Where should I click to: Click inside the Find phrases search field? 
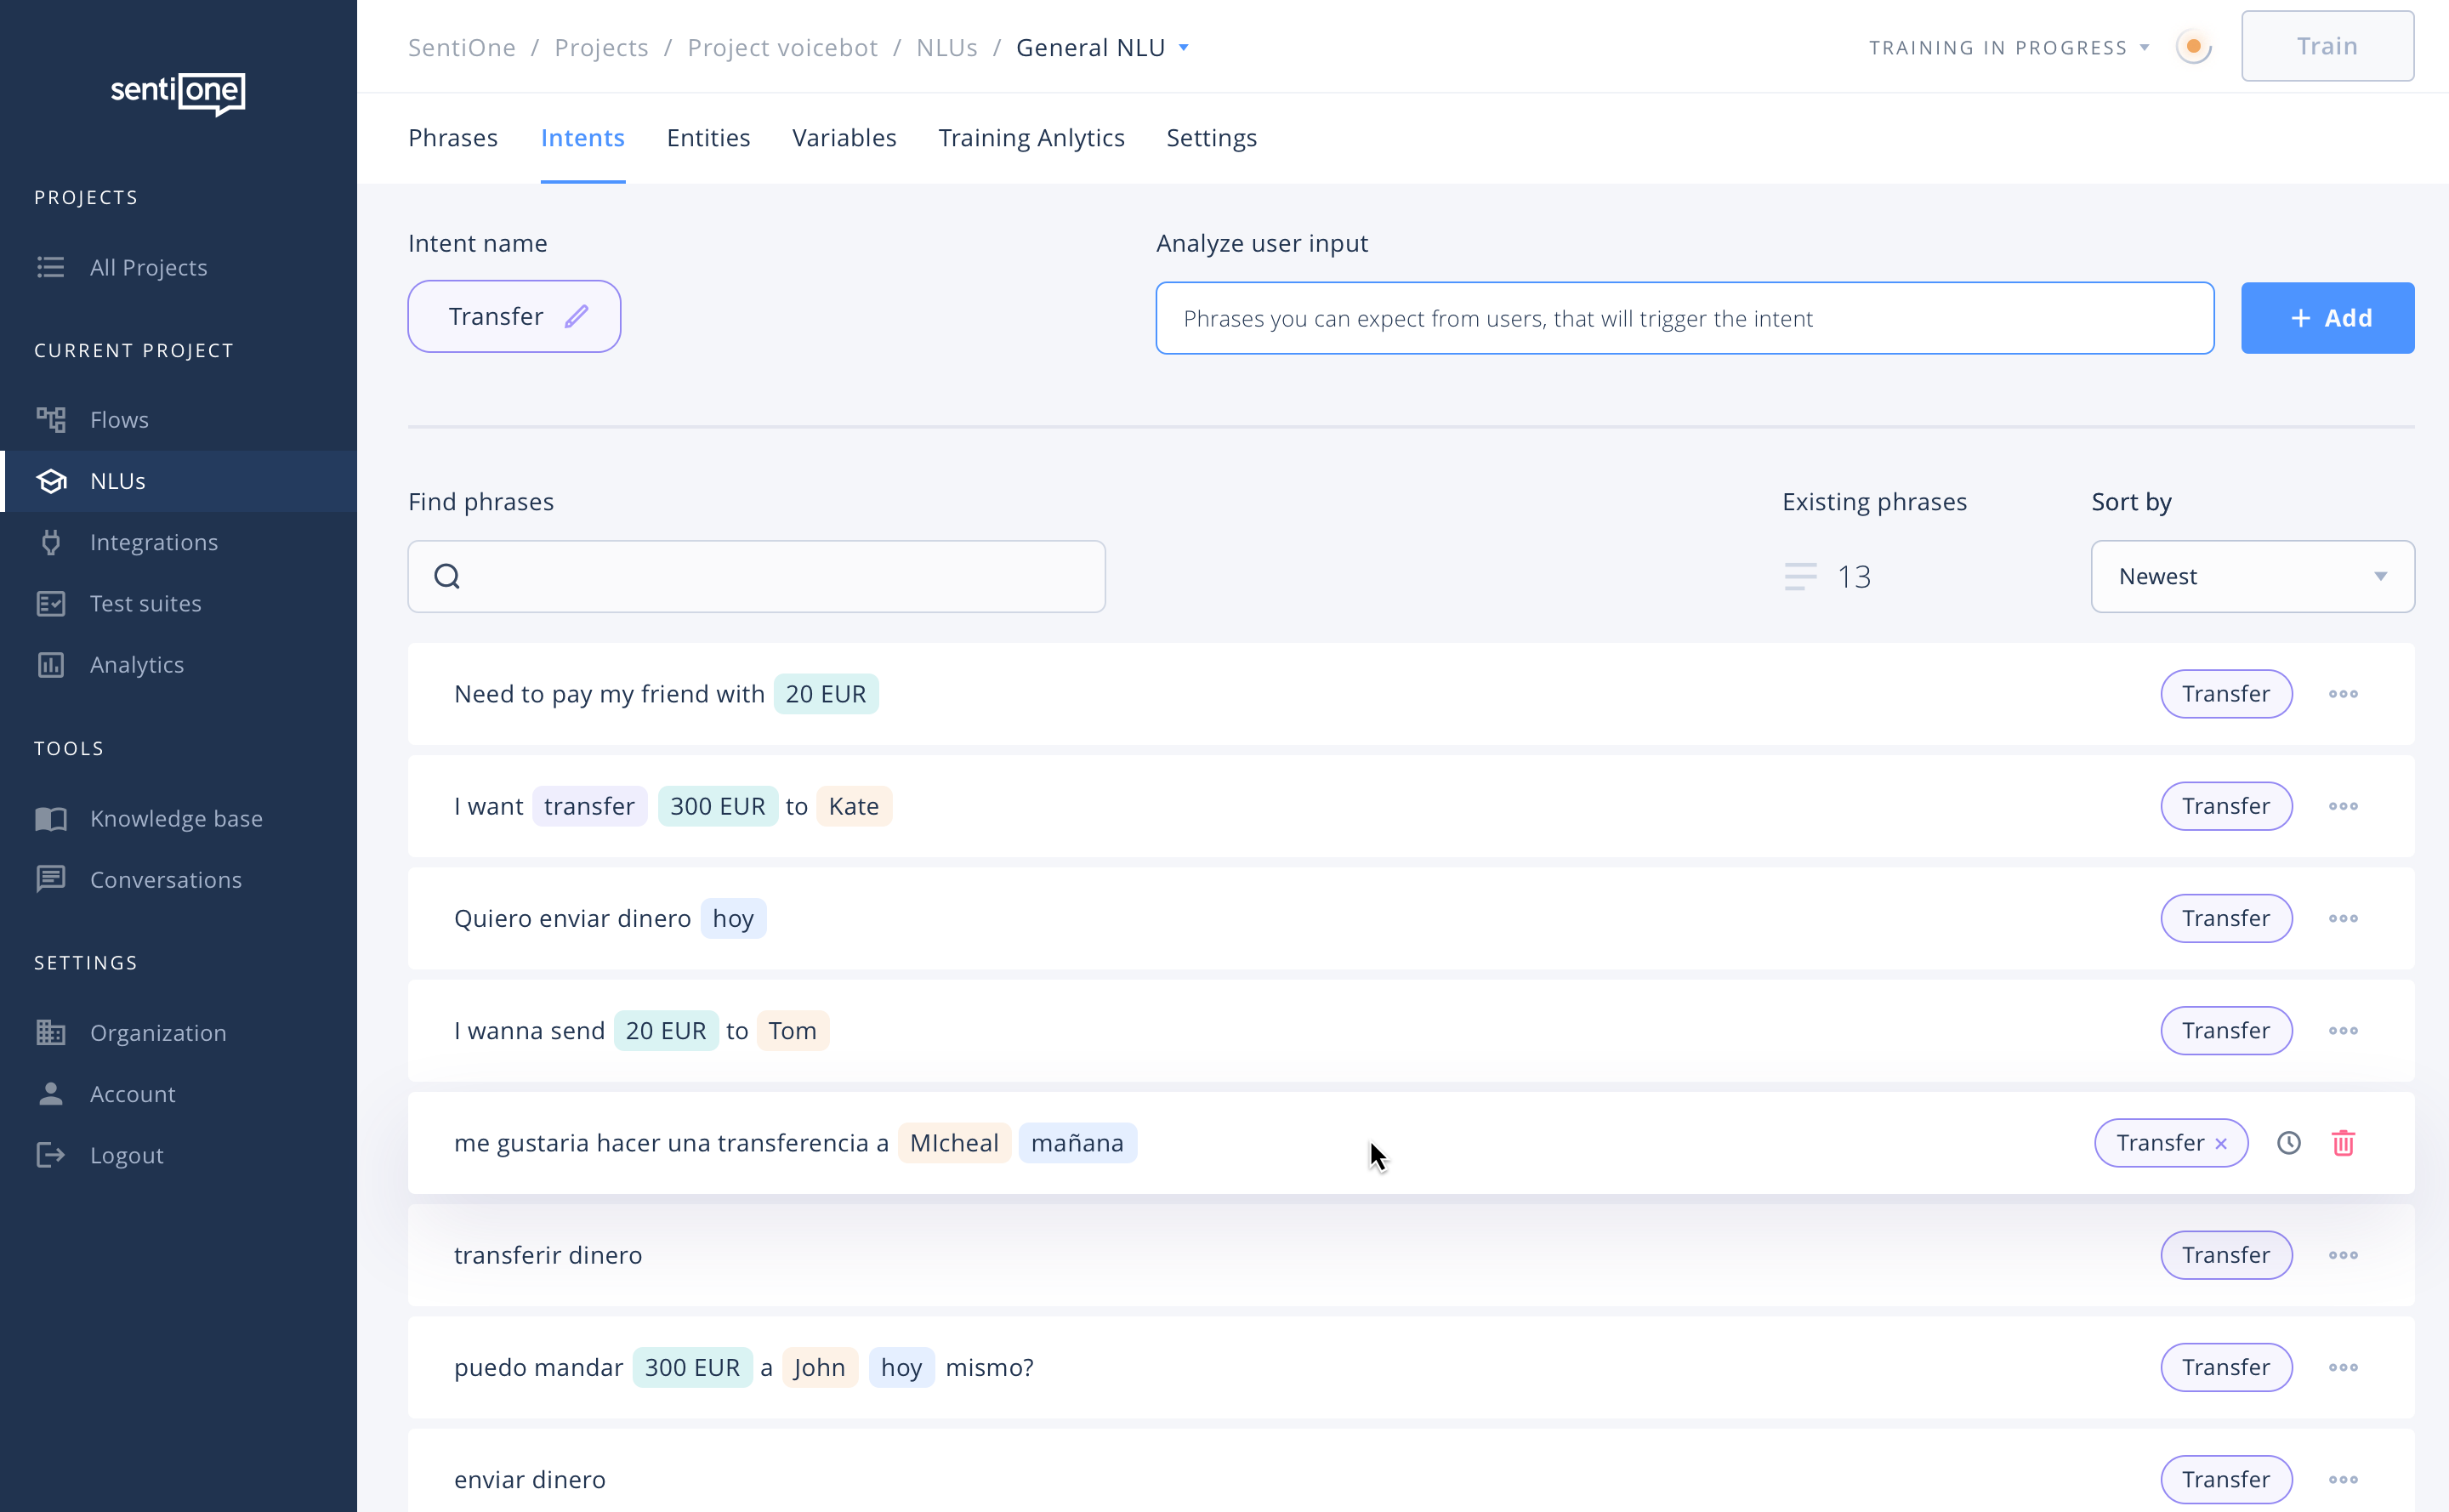[756, 576]
